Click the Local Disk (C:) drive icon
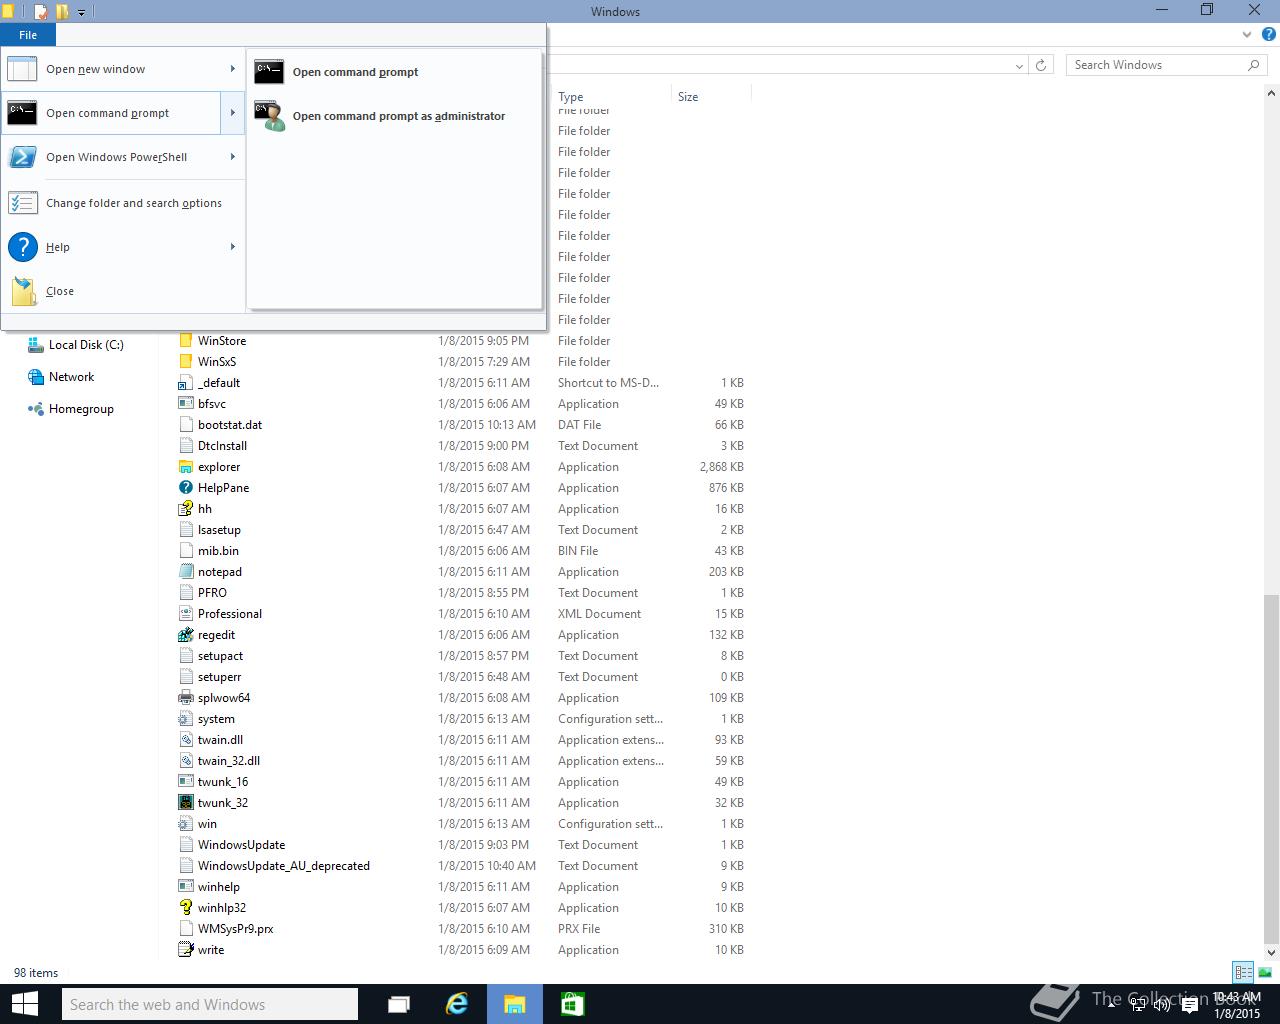This screenshot has width=1280, height=1024. tap(36, 345)
